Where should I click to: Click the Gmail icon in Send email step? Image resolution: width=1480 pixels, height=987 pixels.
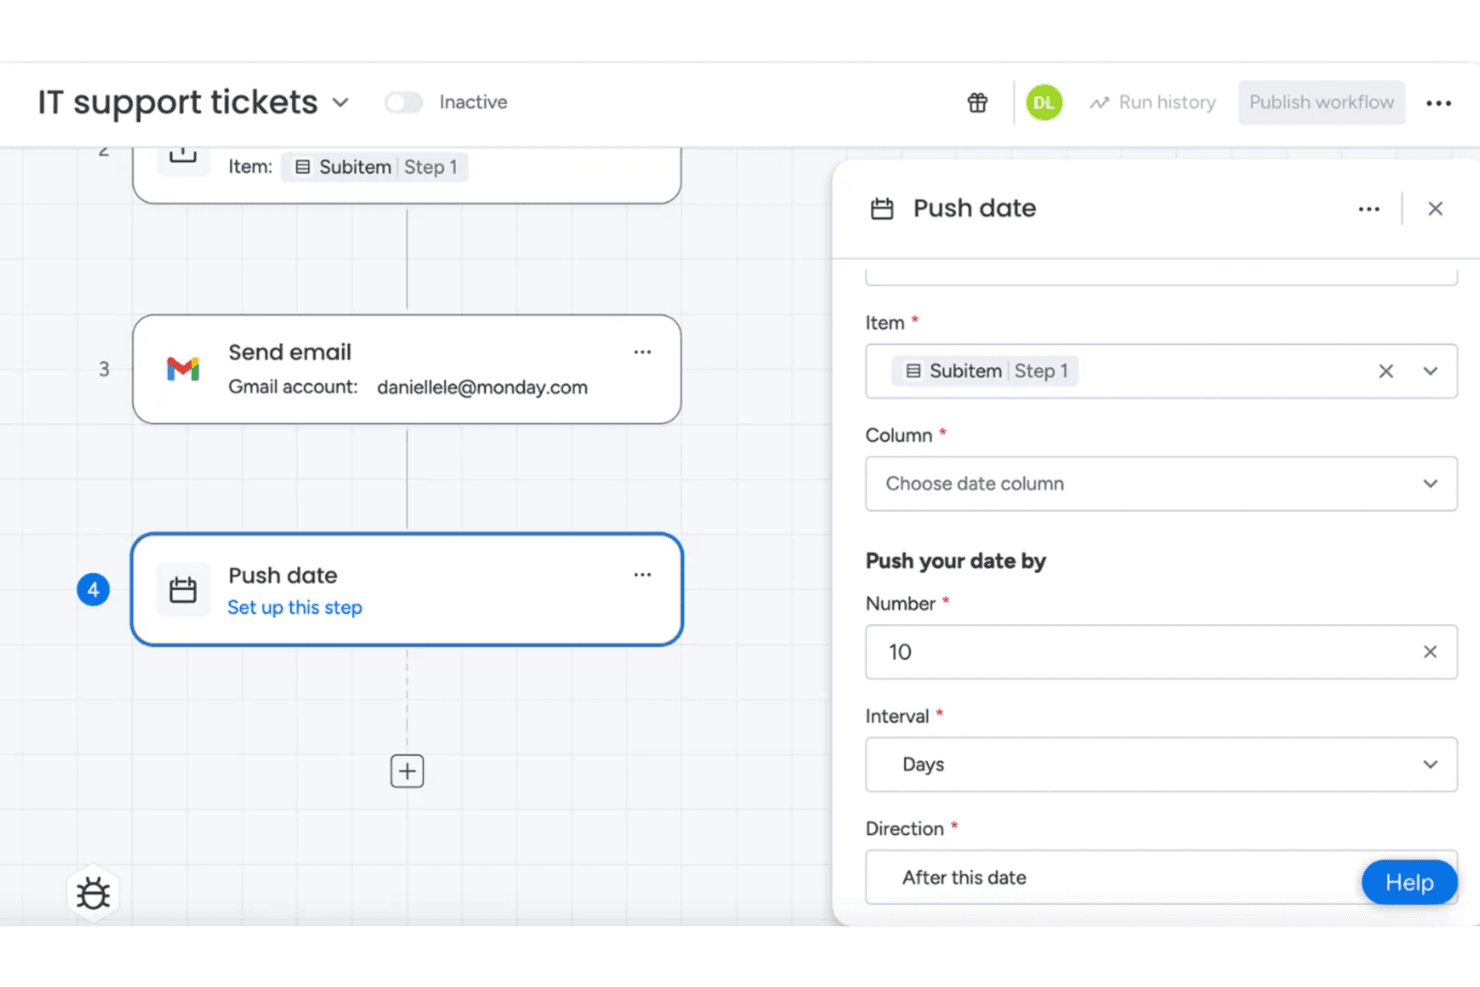(183, 369)
